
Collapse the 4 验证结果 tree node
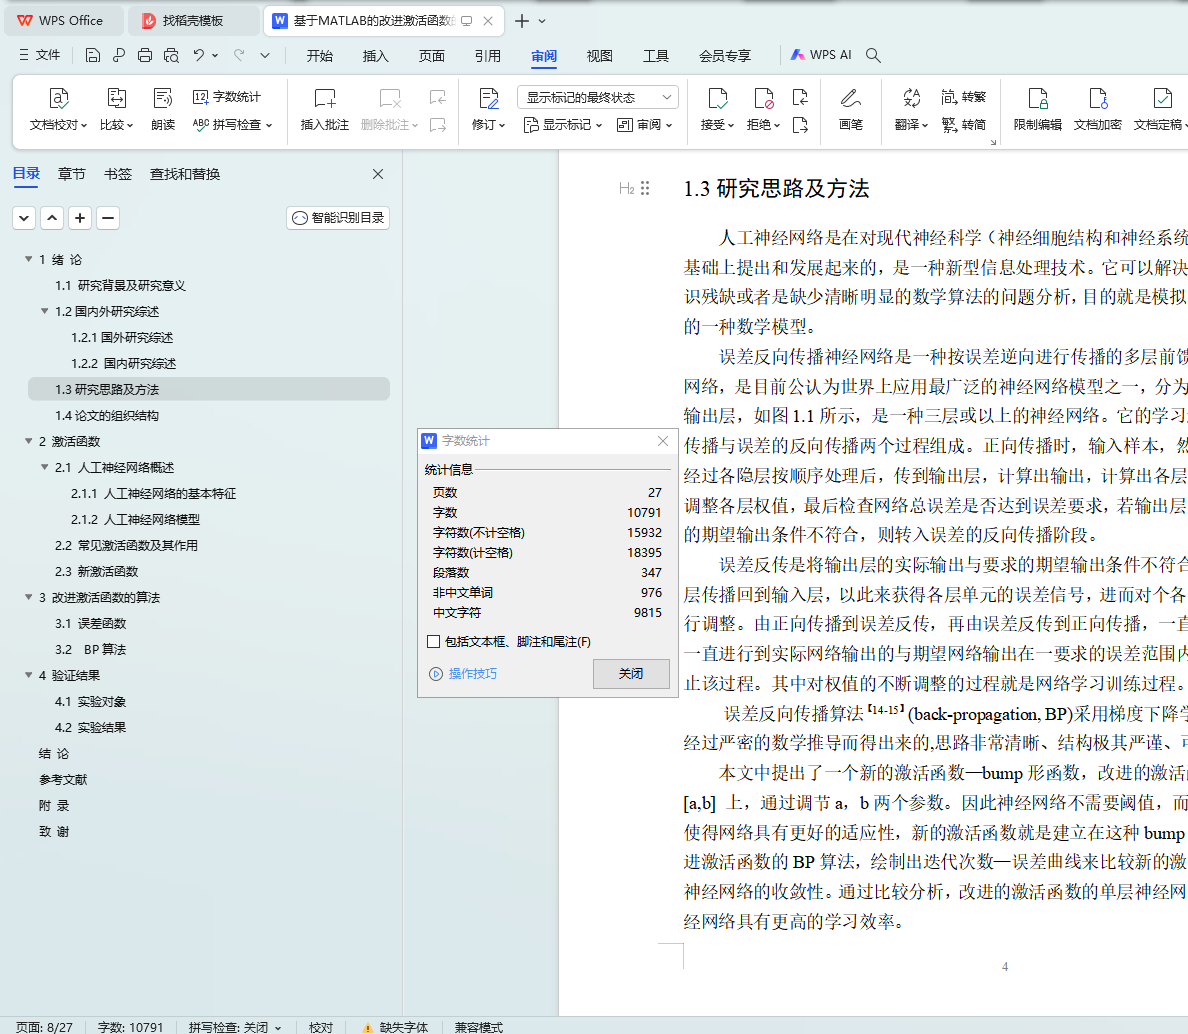(x=29, y=675)
